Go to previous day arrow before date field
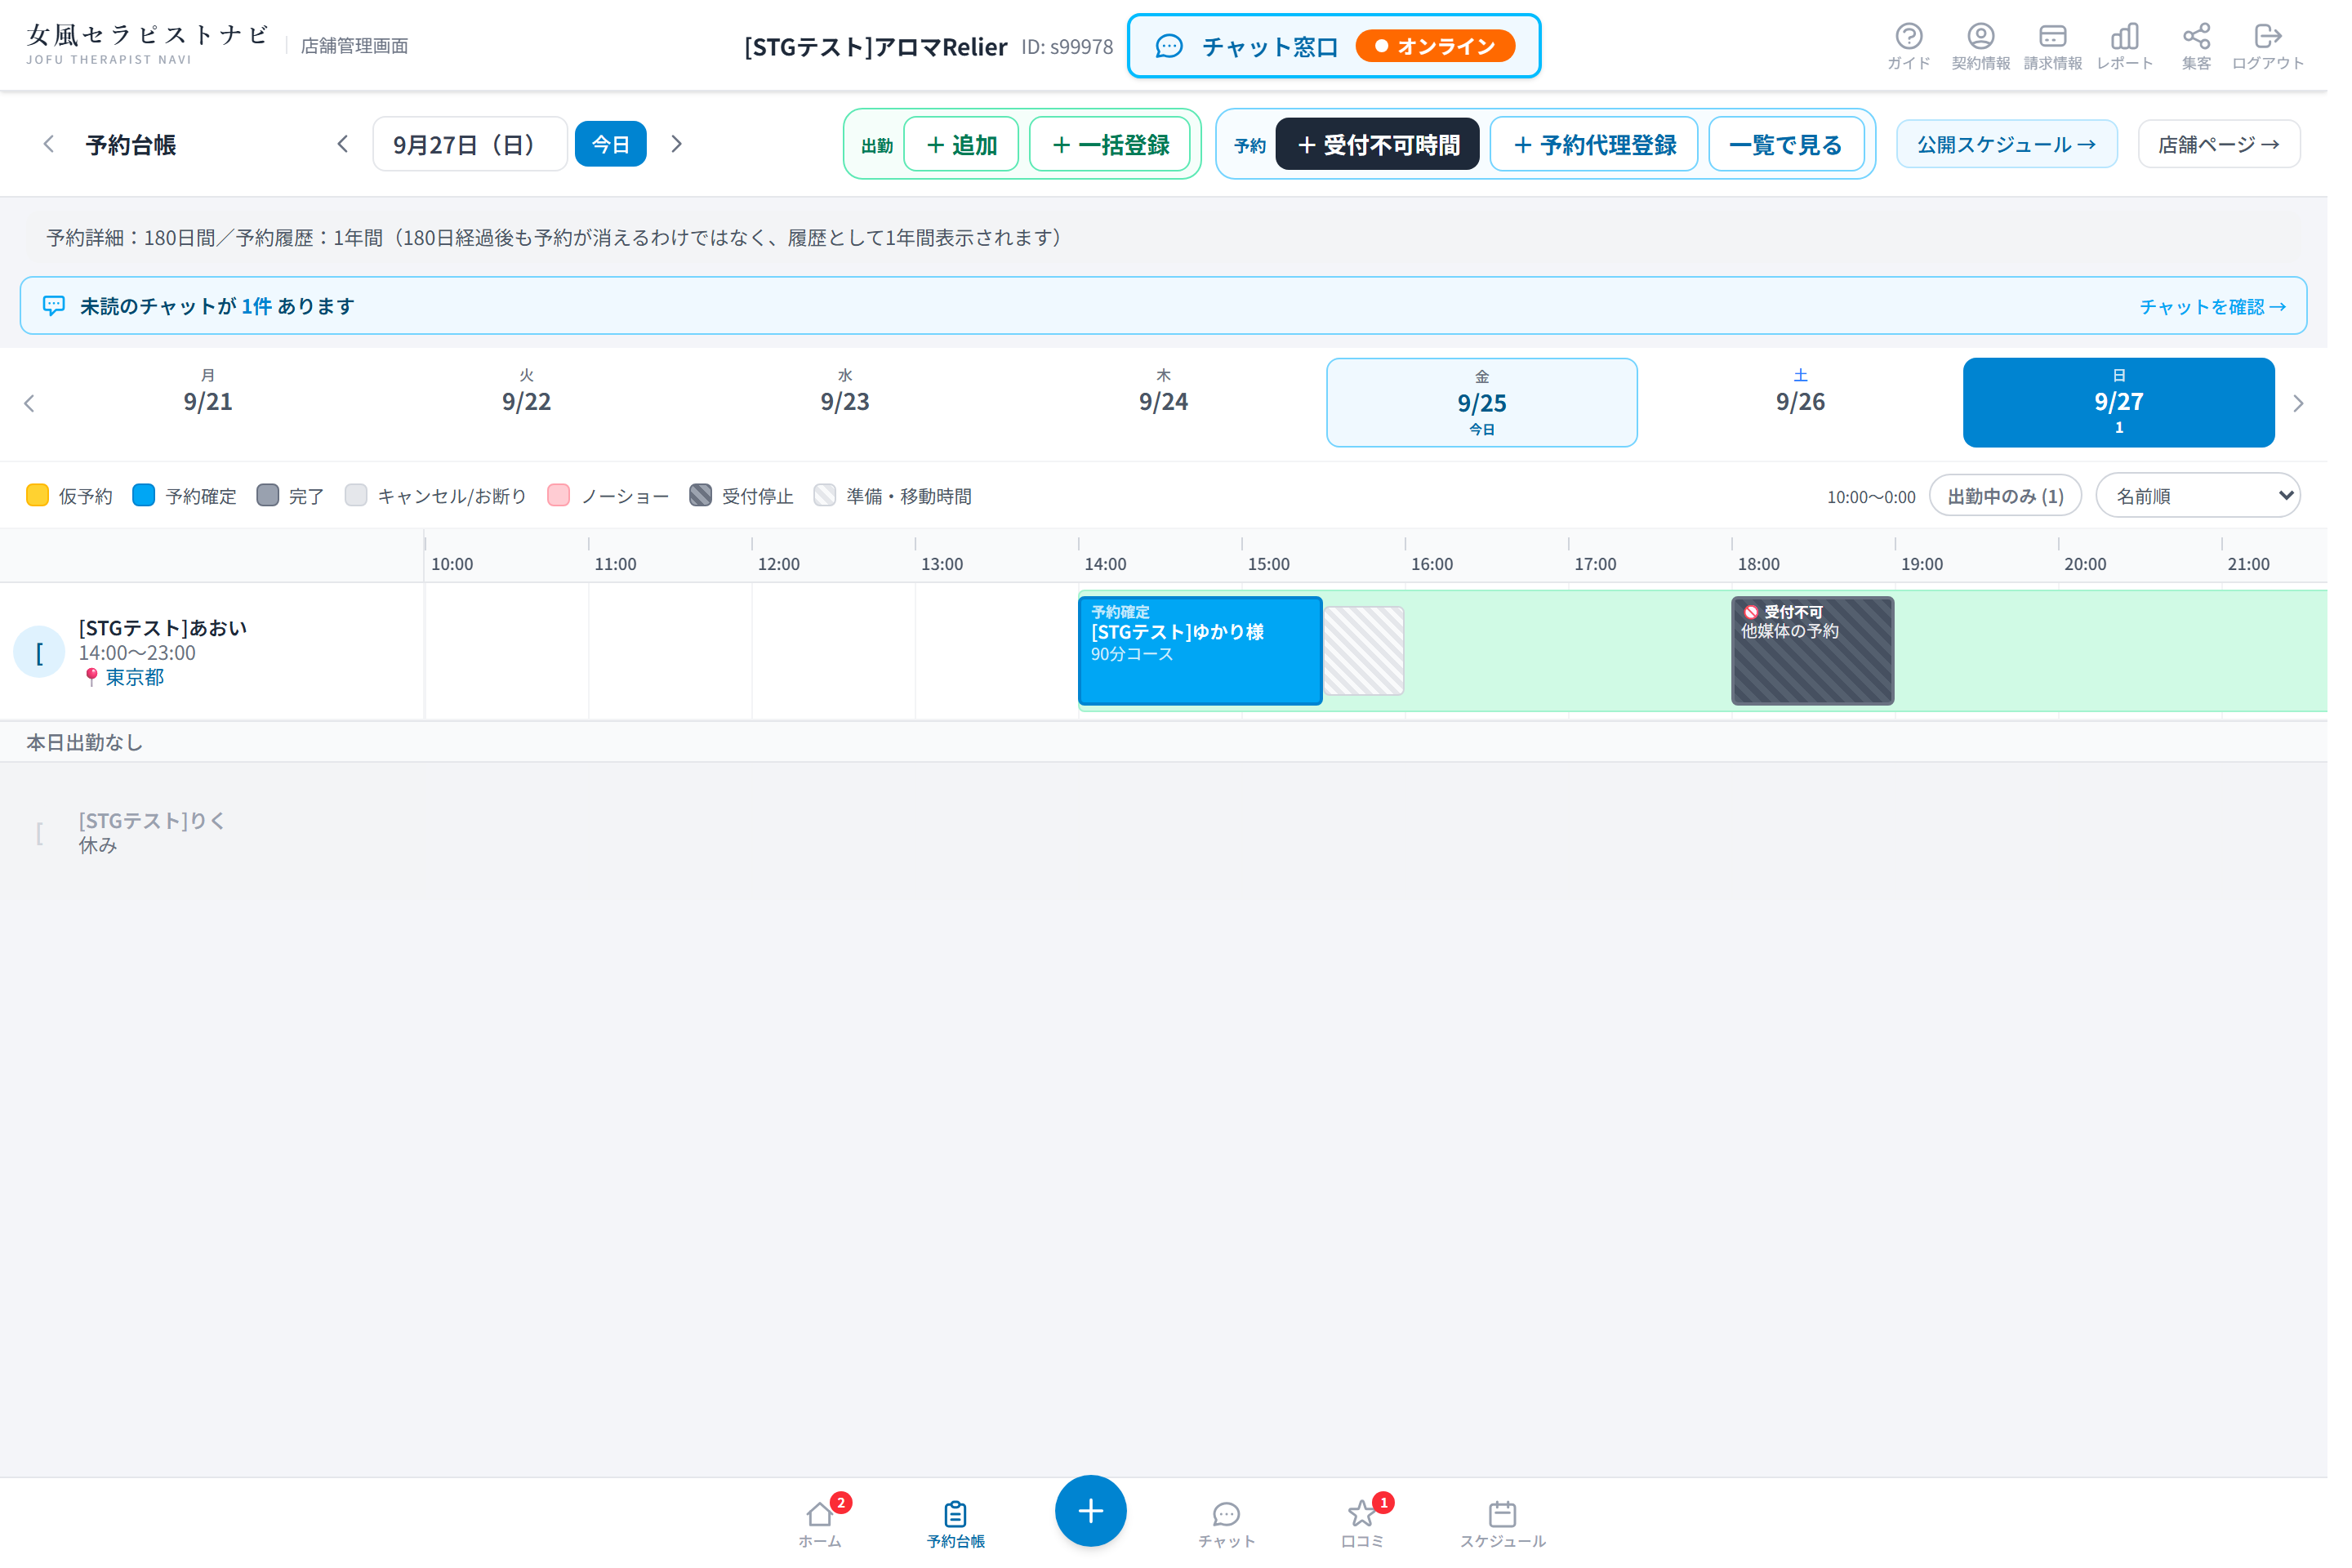The image size is (2352, 1568). click(x=346, y=145)
